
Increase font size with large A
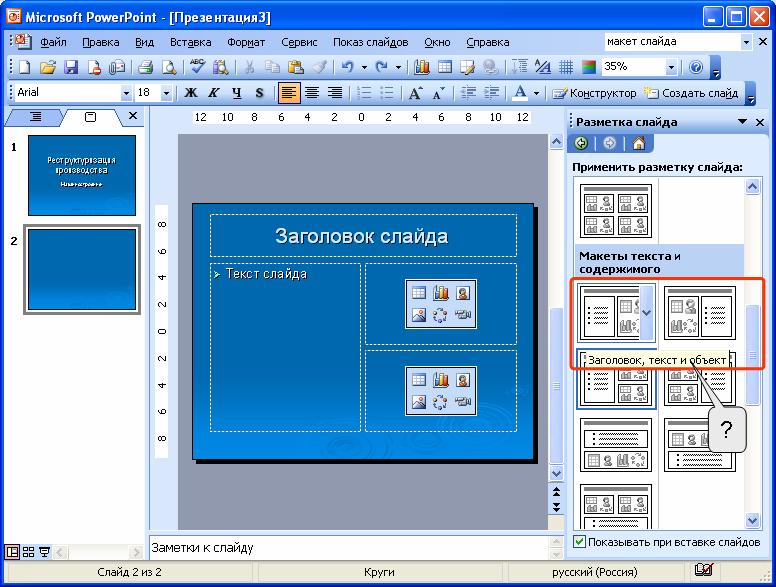415,93
